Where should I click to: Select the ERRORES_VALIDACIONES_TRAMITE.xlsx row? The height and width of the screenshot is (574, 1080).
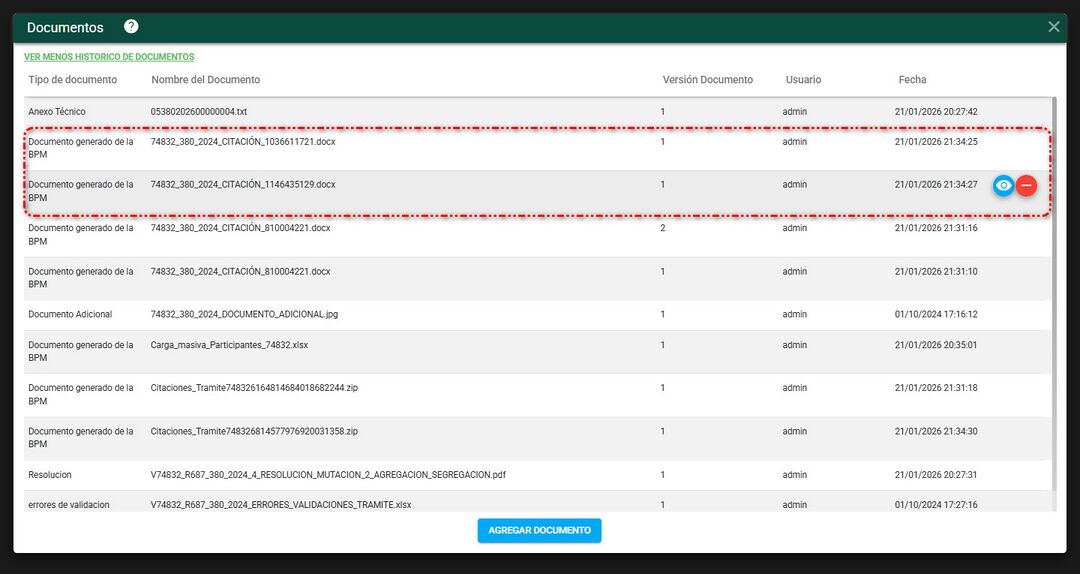click(x=281, y=505)
